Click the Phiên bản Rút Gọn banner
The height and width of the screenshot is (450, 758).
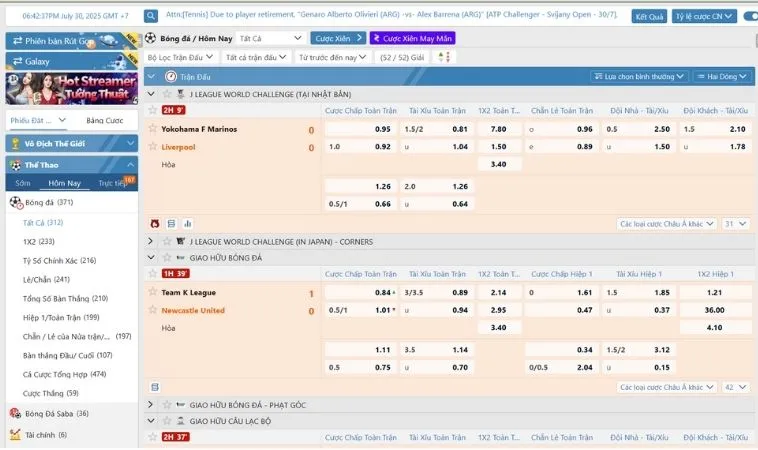[72, 41]
